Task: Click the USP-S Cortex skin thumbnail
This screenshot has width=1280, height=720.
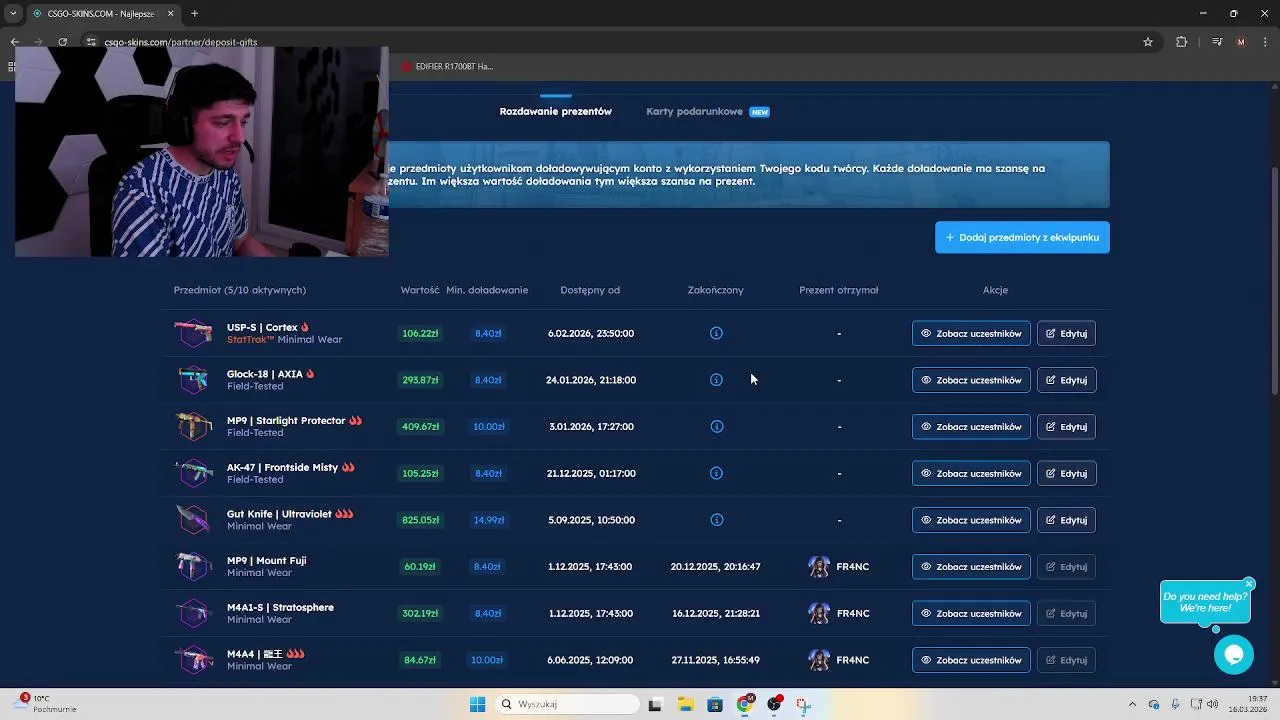Action: click(193, 333)
